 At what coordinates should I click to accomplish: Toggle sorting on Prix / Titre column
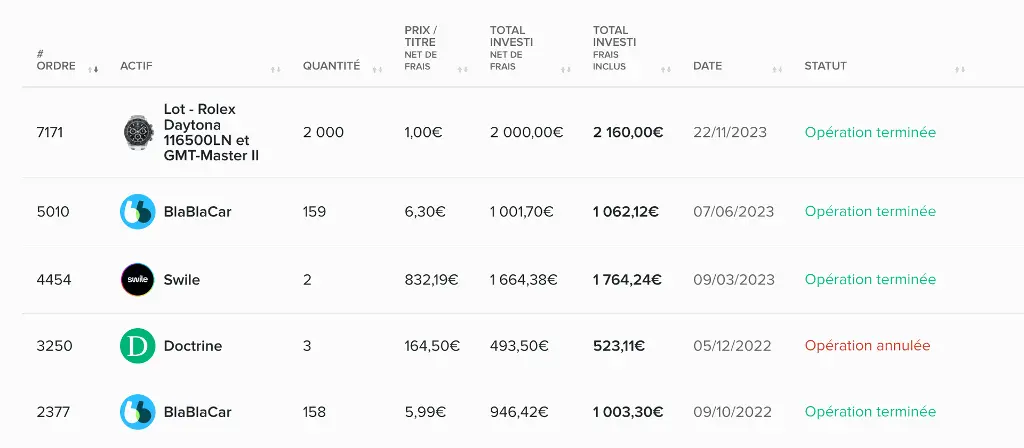point(462,69)
